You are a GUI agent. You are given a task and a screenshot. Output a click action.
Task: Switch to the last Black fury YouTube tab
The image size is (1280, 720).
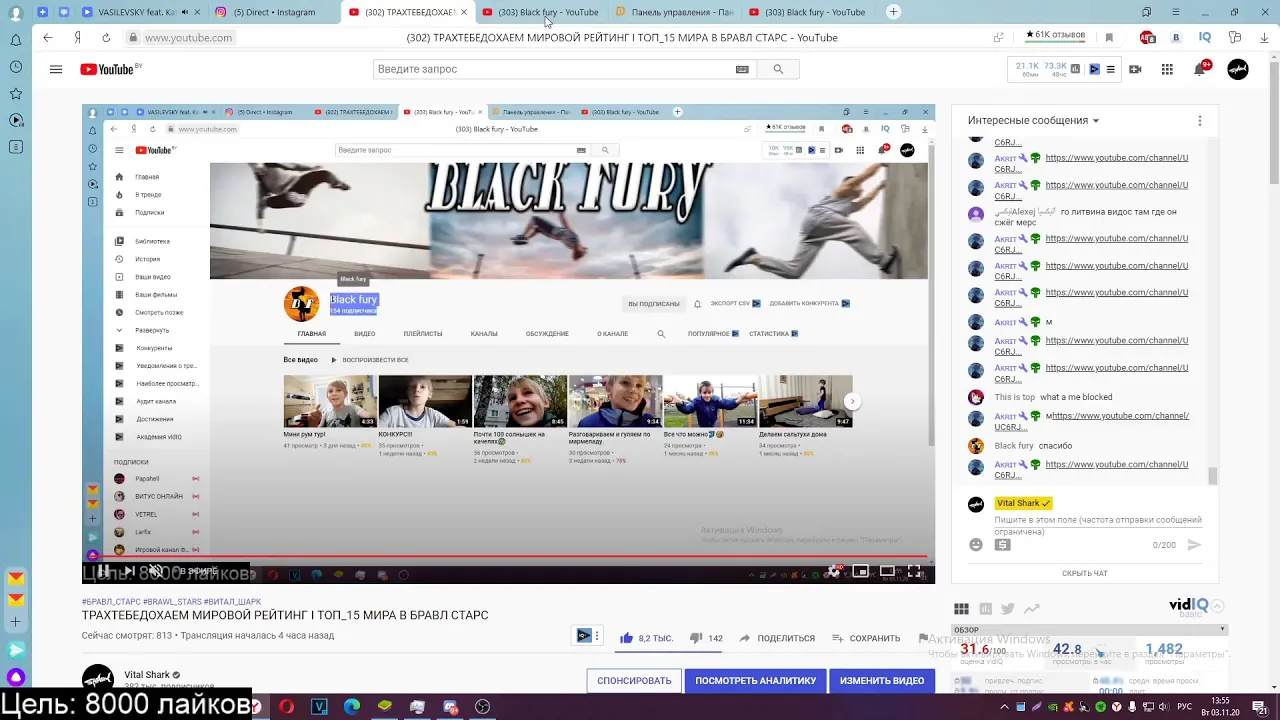[x=806, y=12]
